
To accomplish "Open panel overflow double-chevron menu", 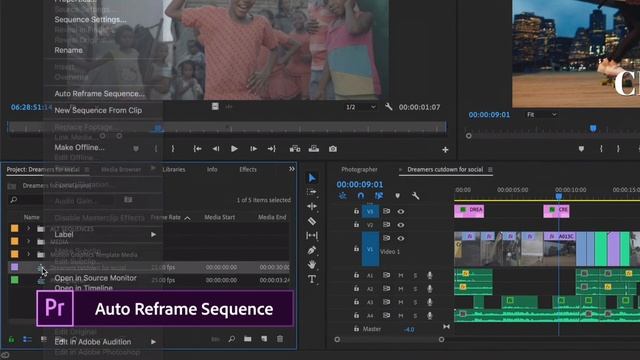I will (292, 169).
